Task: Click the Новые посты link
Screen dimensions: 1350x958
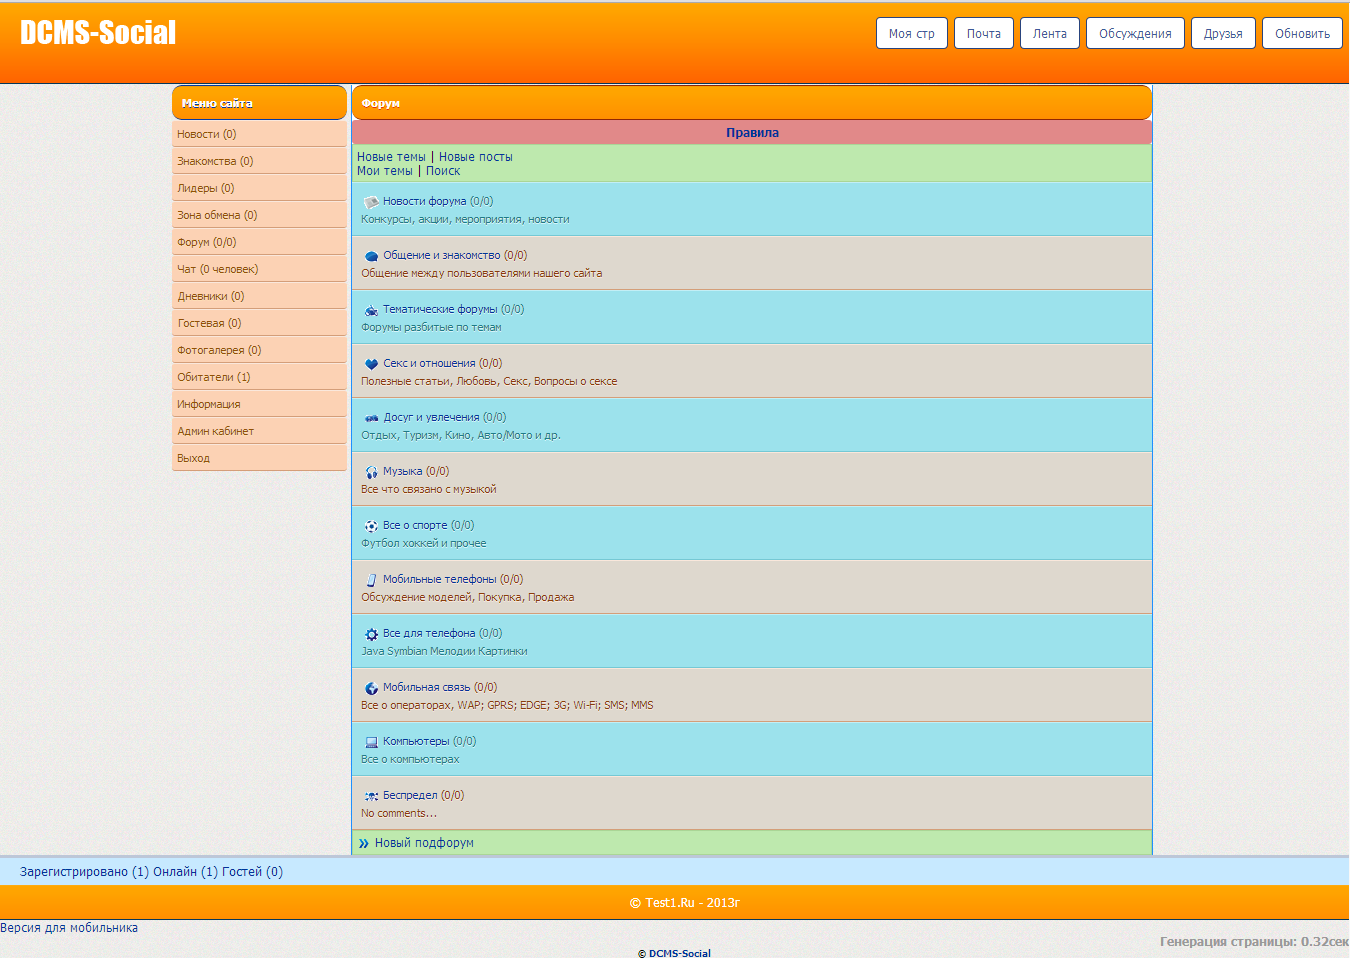Action: click(475, 157)
